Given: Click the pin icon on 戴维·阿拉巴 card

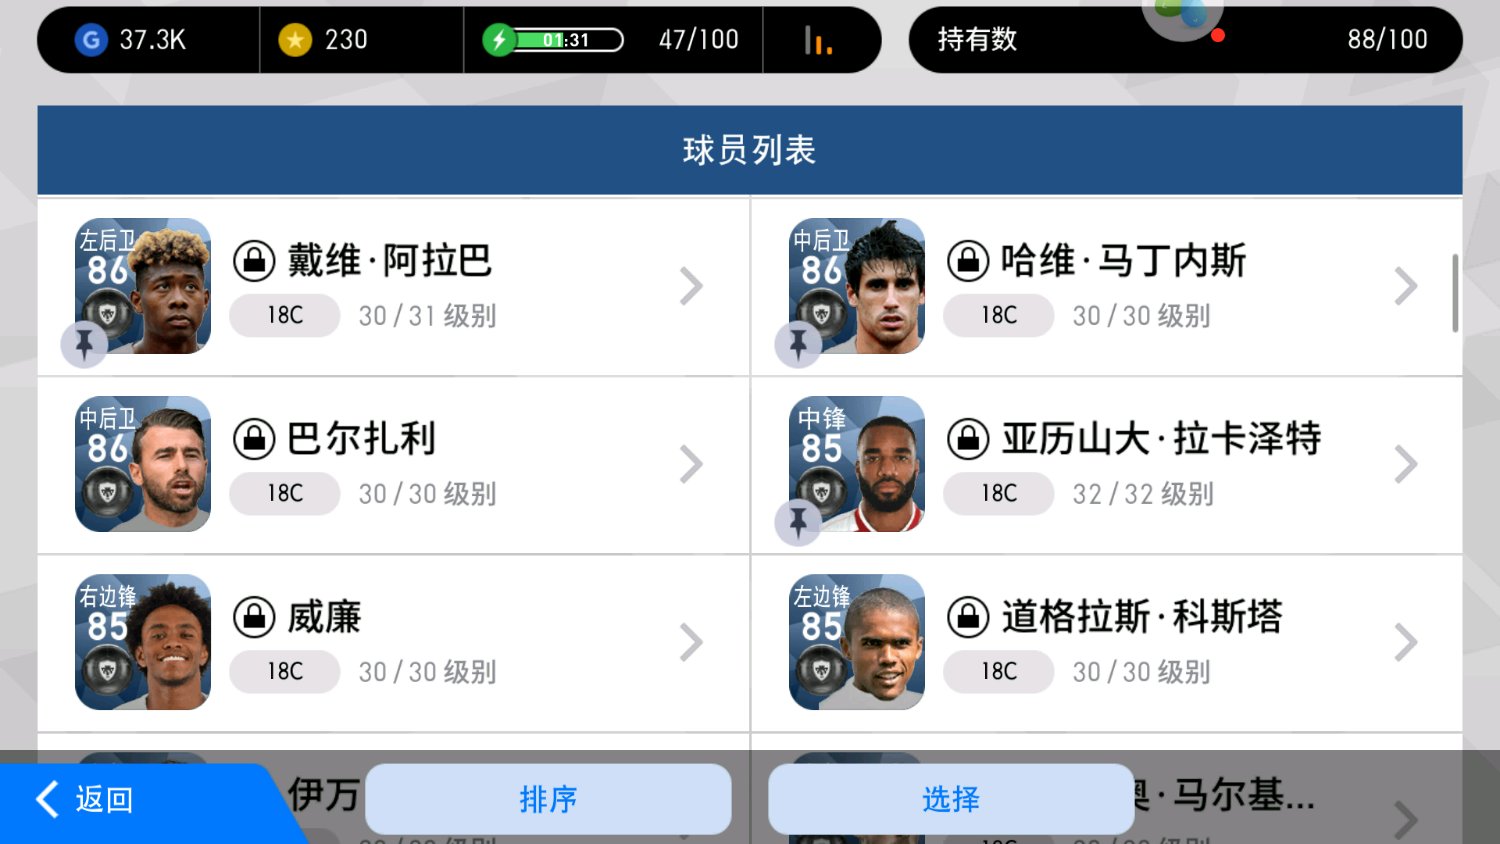Looking at the screenshot, I should pyautogui.click(x=84, y=344).
